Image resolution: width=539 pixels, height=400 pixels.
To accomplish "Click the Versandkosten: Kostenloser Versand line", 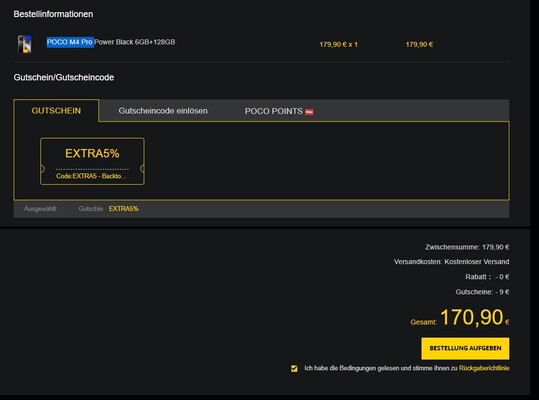I will [452, 262].
